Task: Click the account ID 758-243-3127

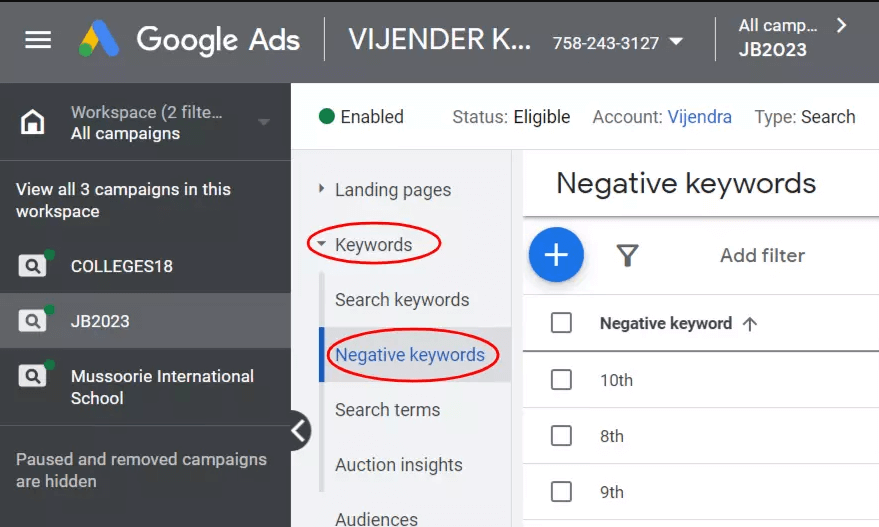Action: coord(605,43)
